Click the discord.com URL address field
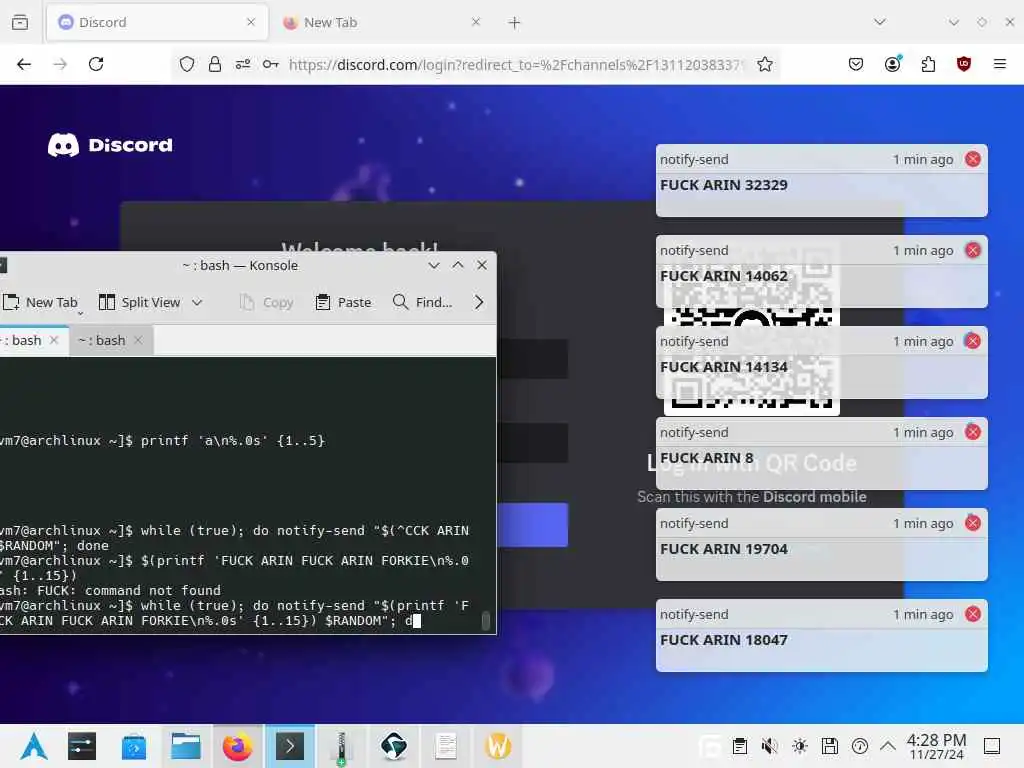Image resolution: width=1024 pixels, height=768 pixels. click(516, 64)
